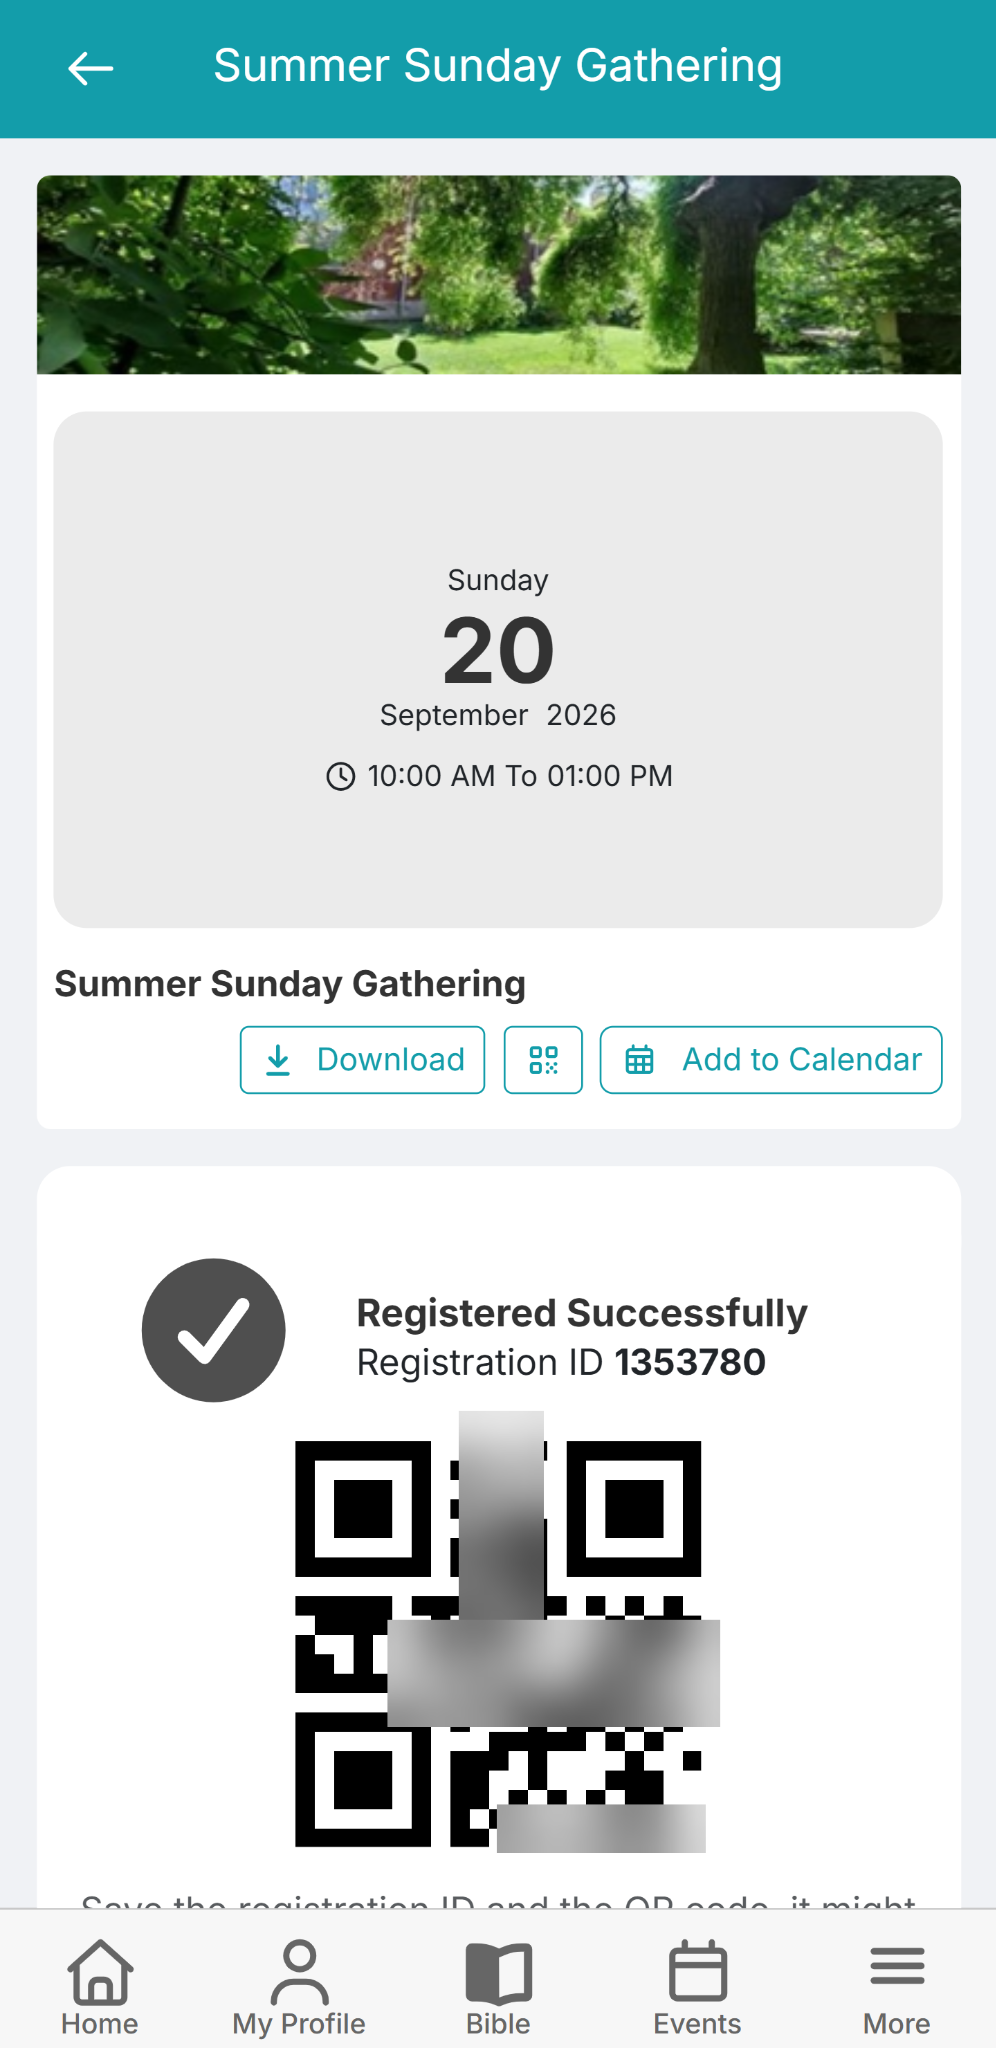Tap the download arrow icon
The image size is (996, 2048).
[x=278, y=1060]
